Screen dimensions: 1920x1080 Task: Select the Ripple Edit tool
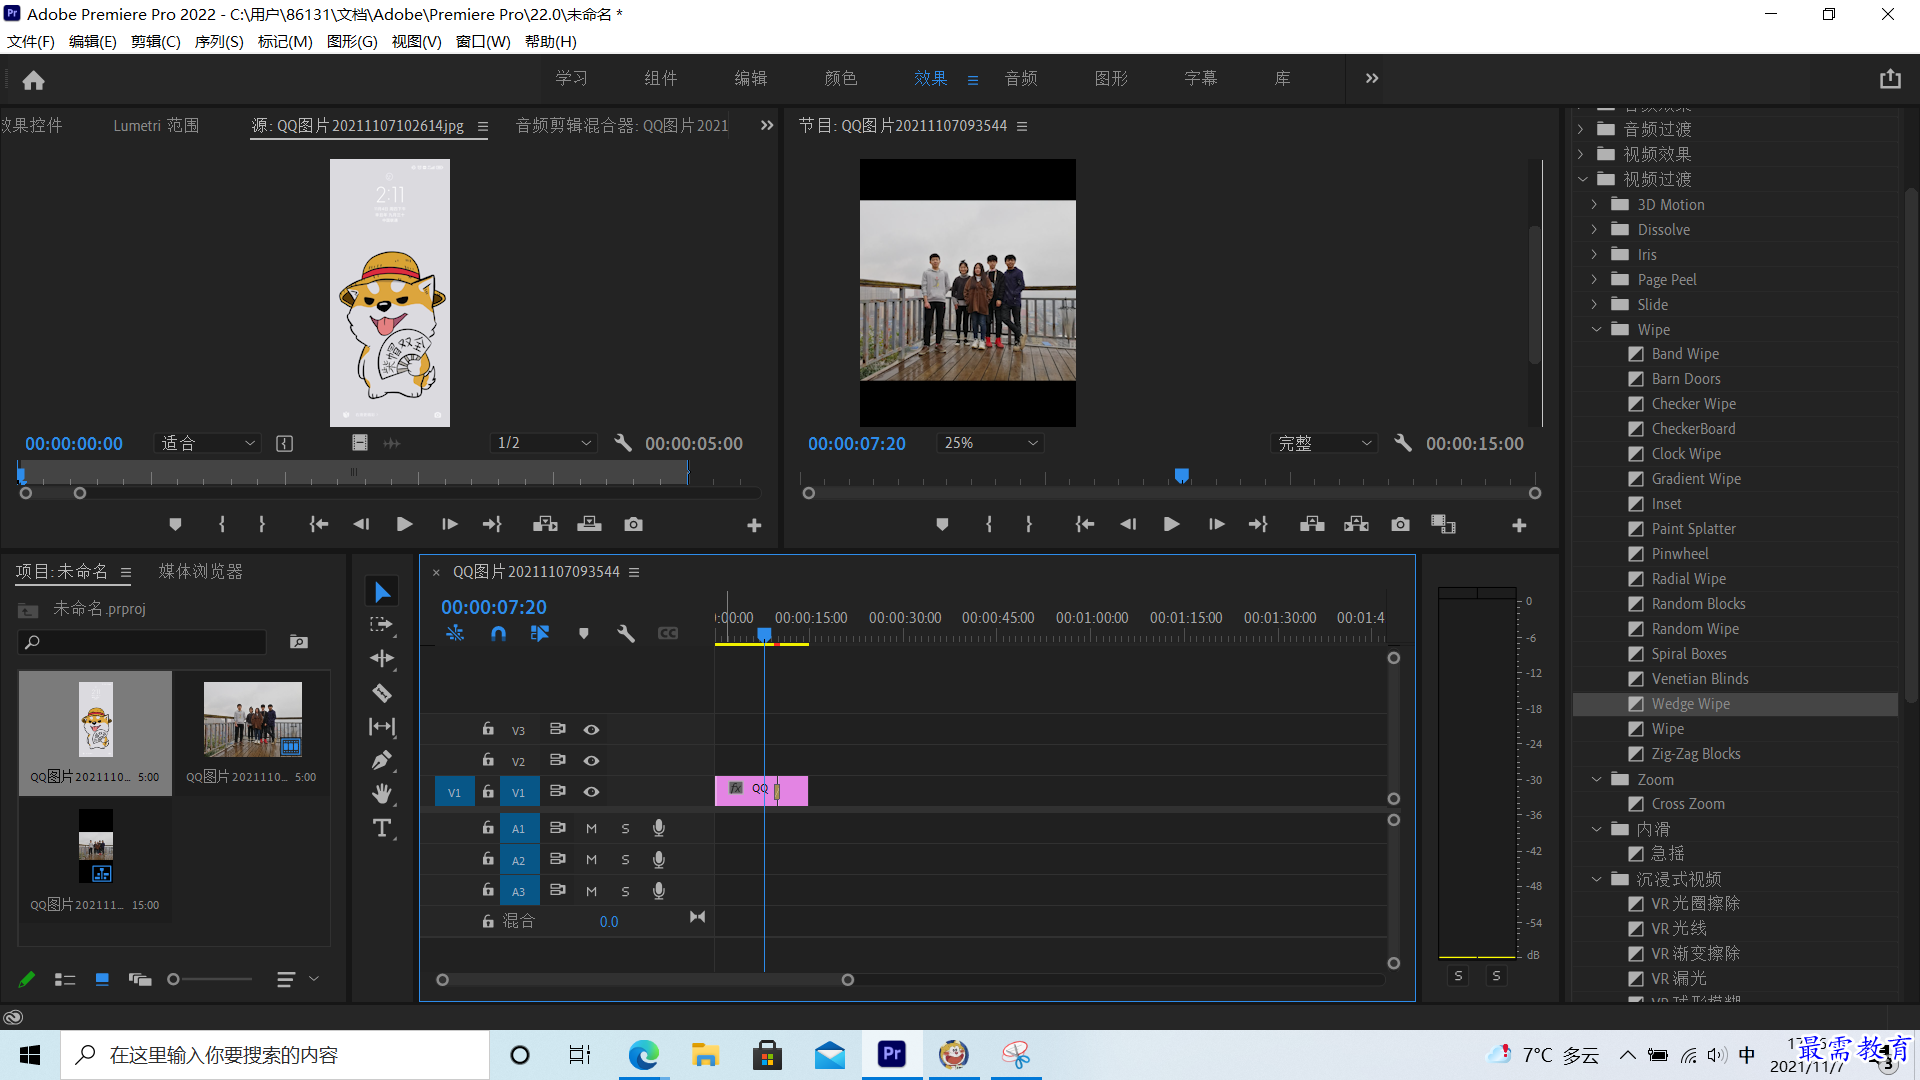[382, 658]
